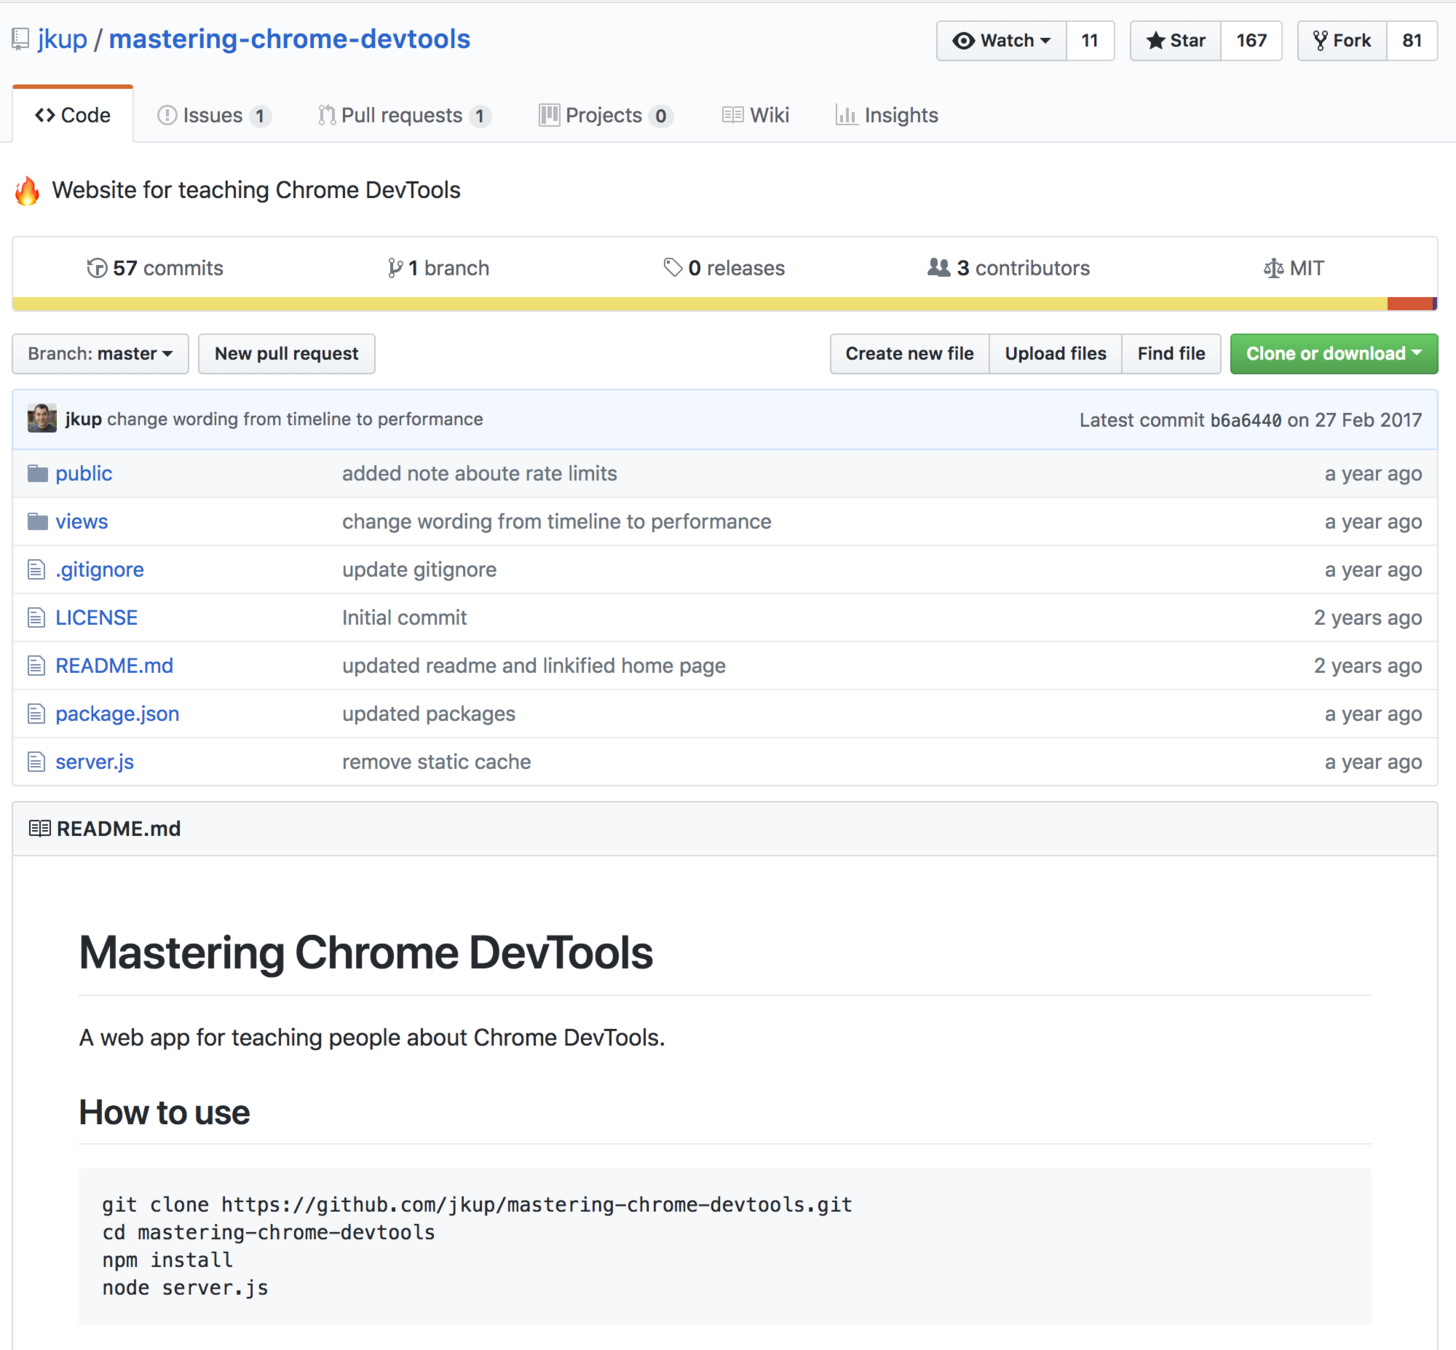The height and width of the screenshot is (1350, 1456).
Task: Click the book icon in README.md header
Action: [40, 828]
